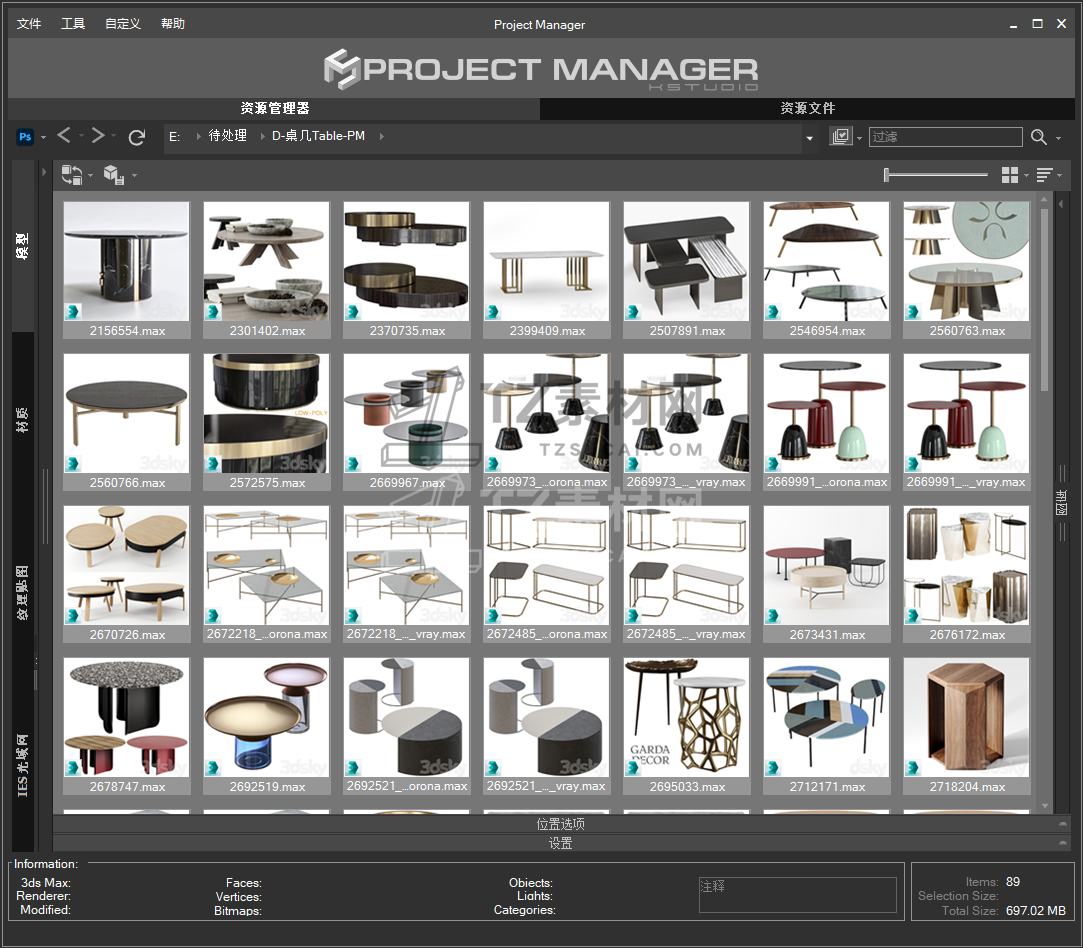
Task: Click the search magnifier icon
Action: pos(1039,137)
